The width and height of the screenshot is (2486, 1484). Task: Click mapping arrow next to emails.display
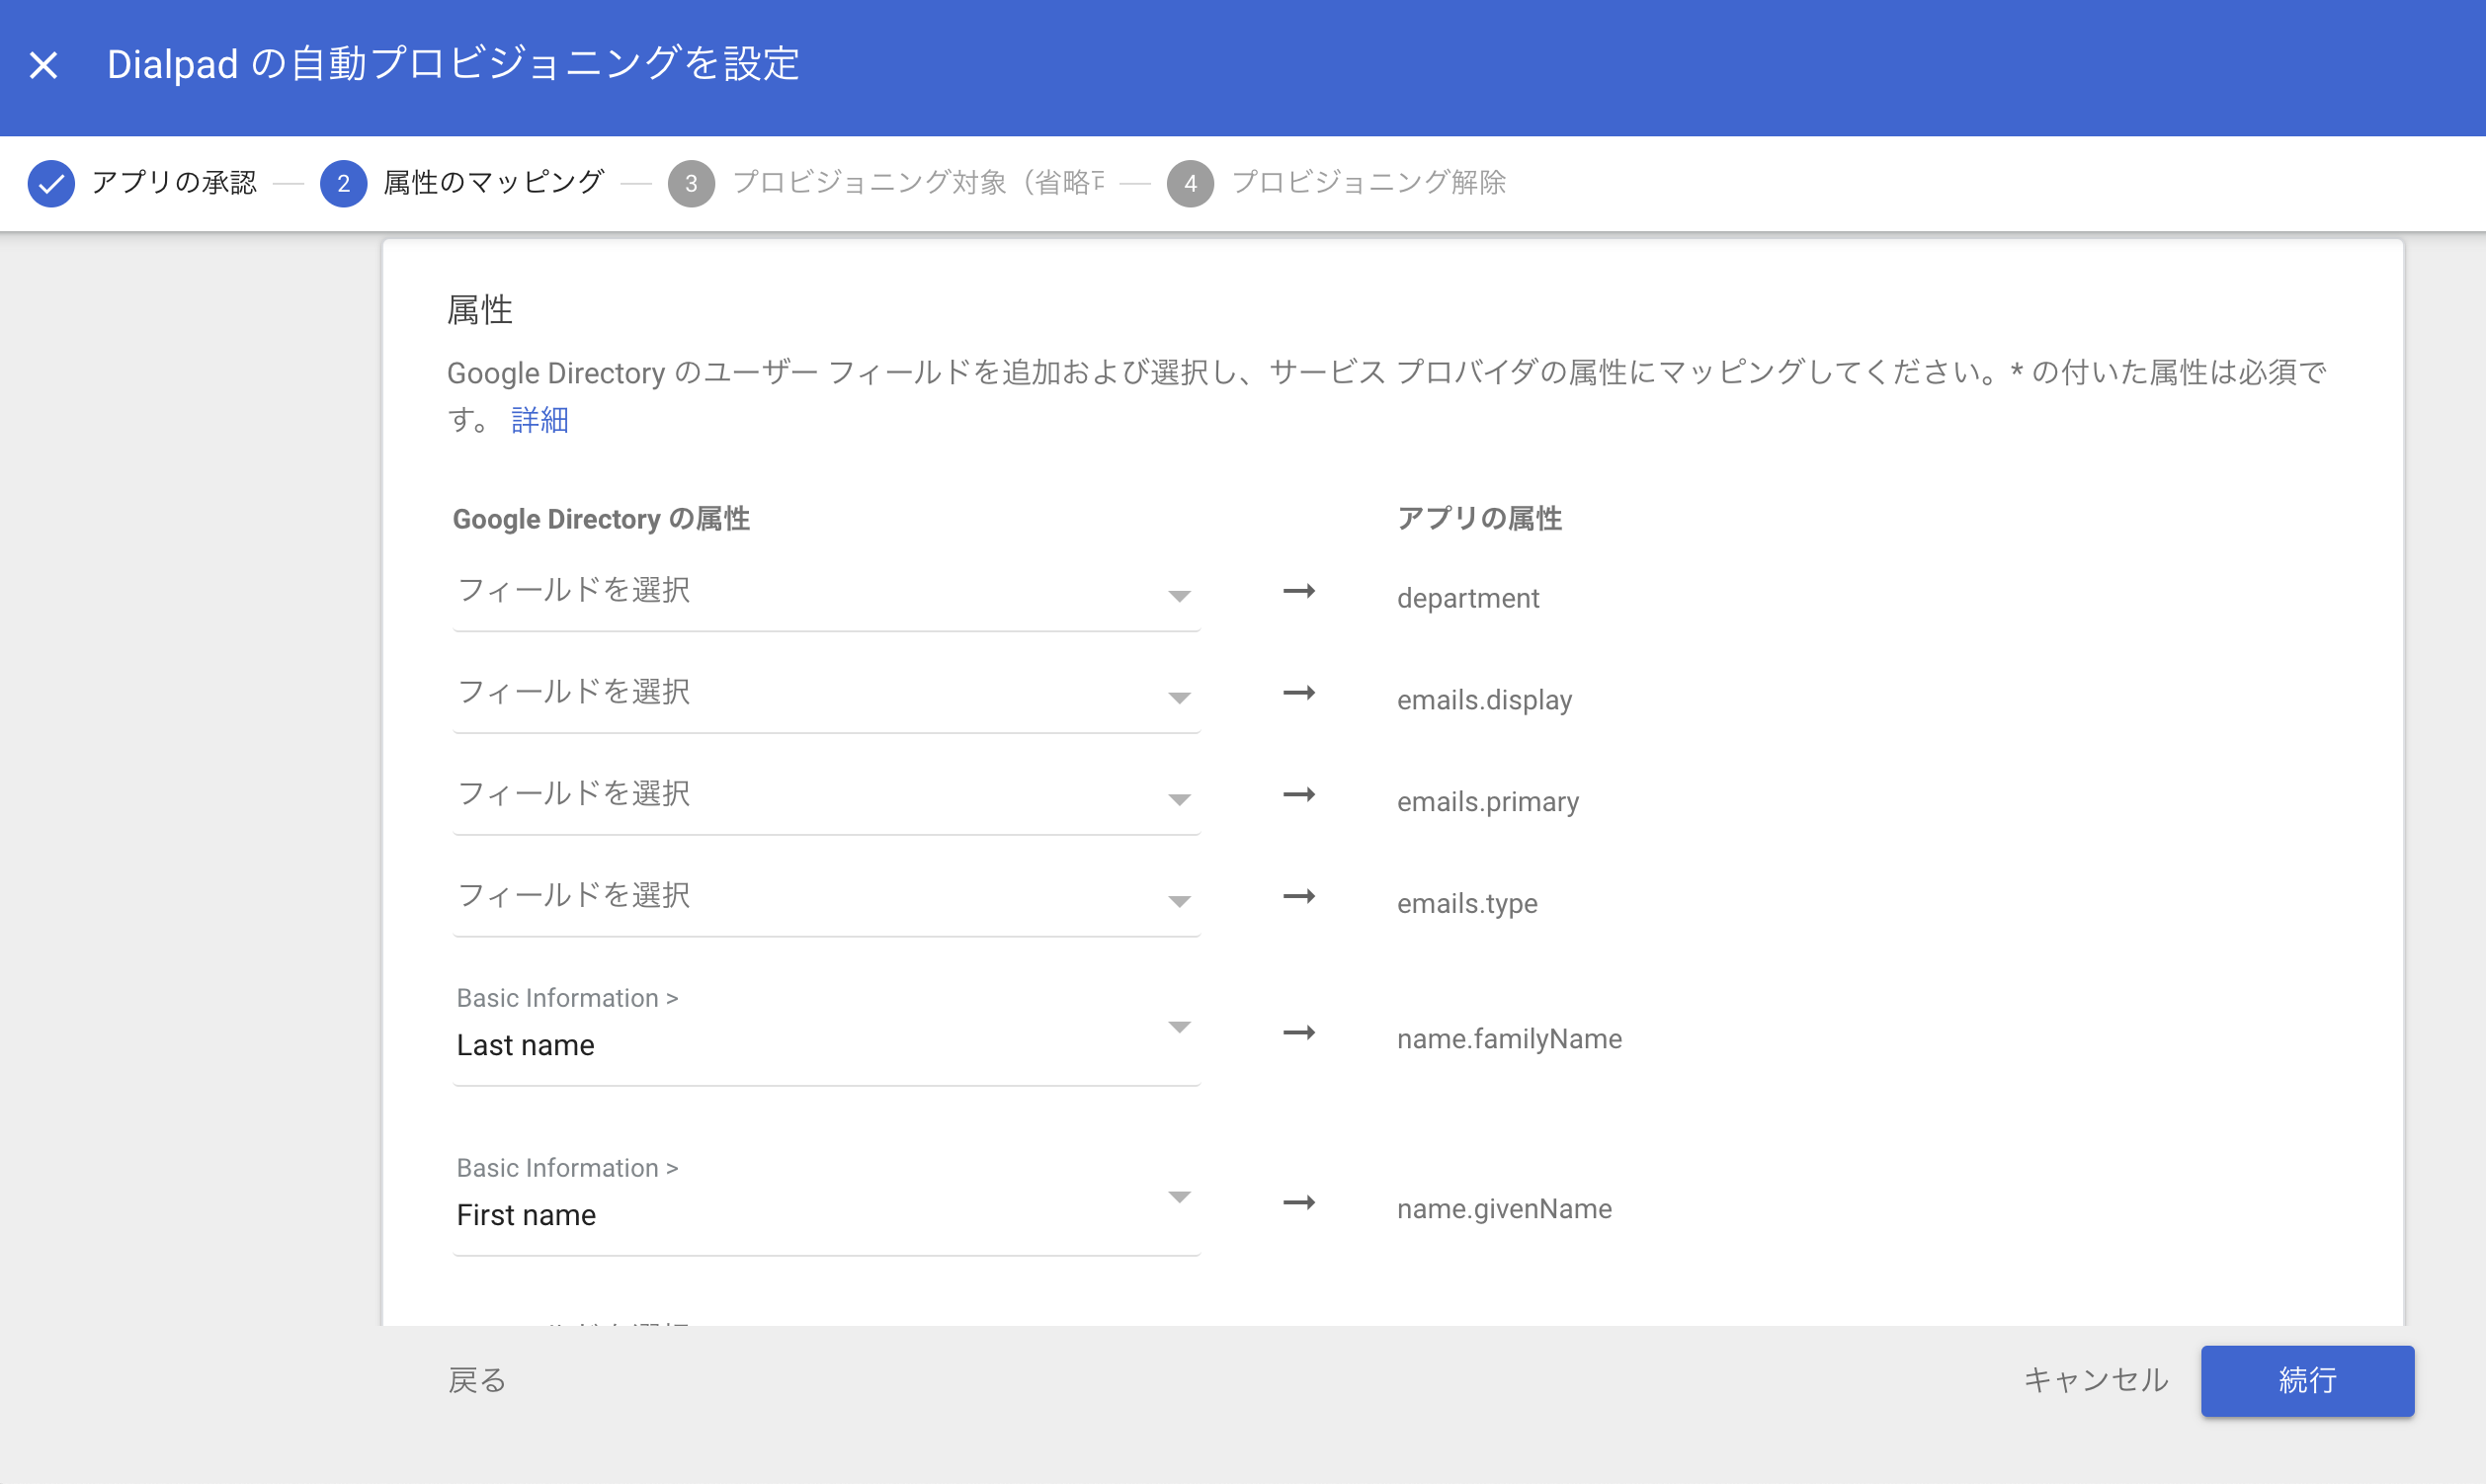(1299, 693)
